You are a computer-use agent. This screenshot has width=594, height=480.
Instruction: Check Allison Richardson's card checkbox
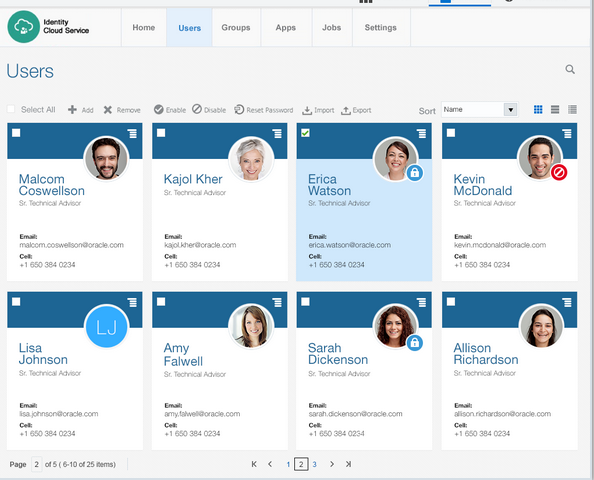(x=451, y=302)
